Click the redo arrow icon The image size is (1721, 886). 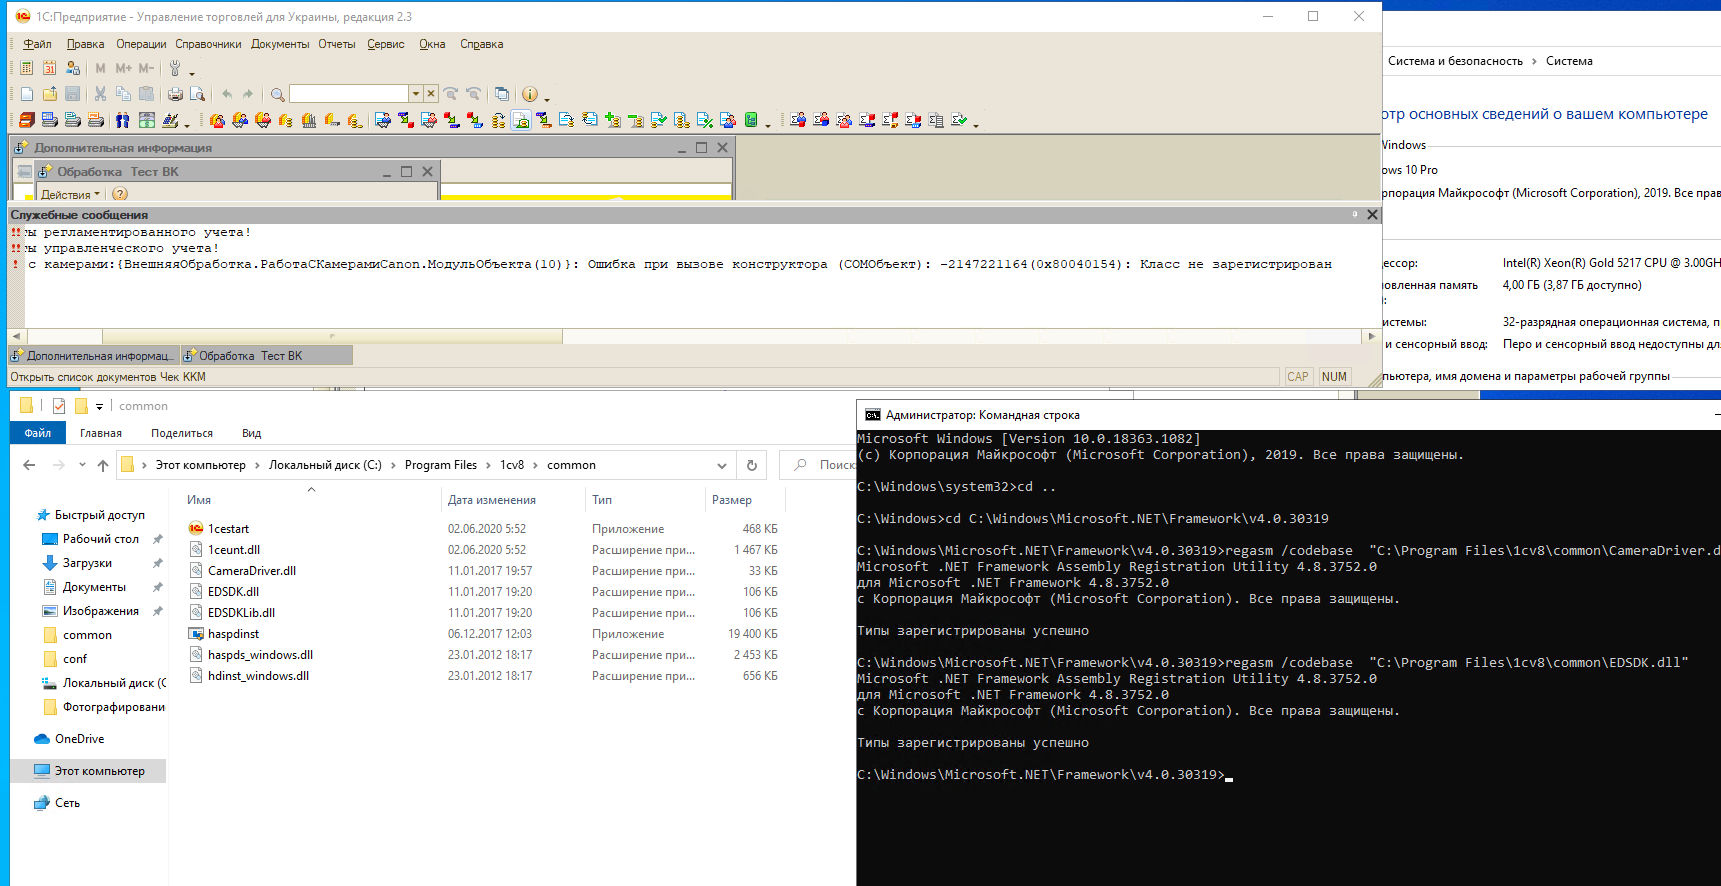[x=248, y=94]
